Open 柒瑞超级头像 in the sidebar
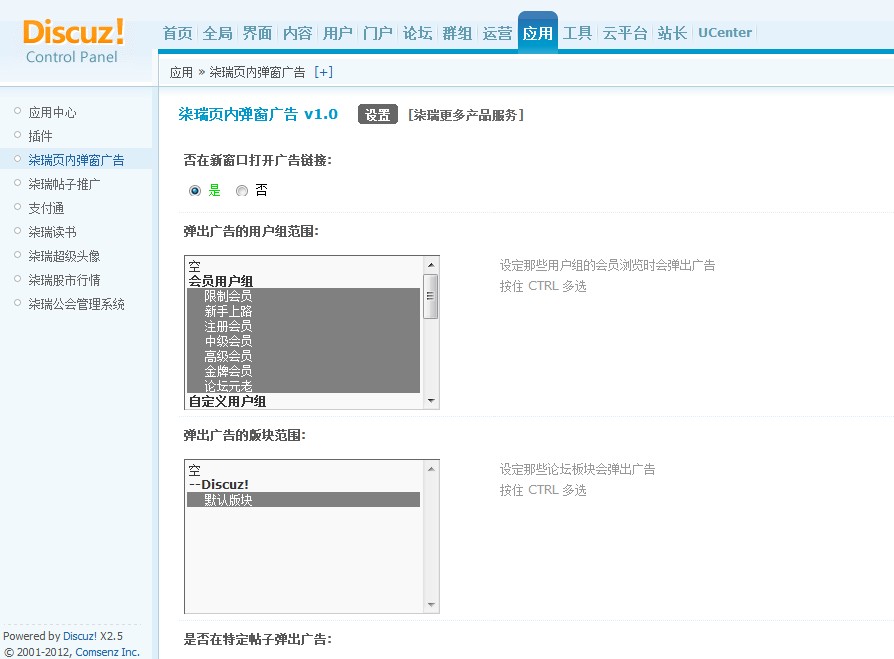894x659 pixels. pyautogui.click(x=64, y=256)
